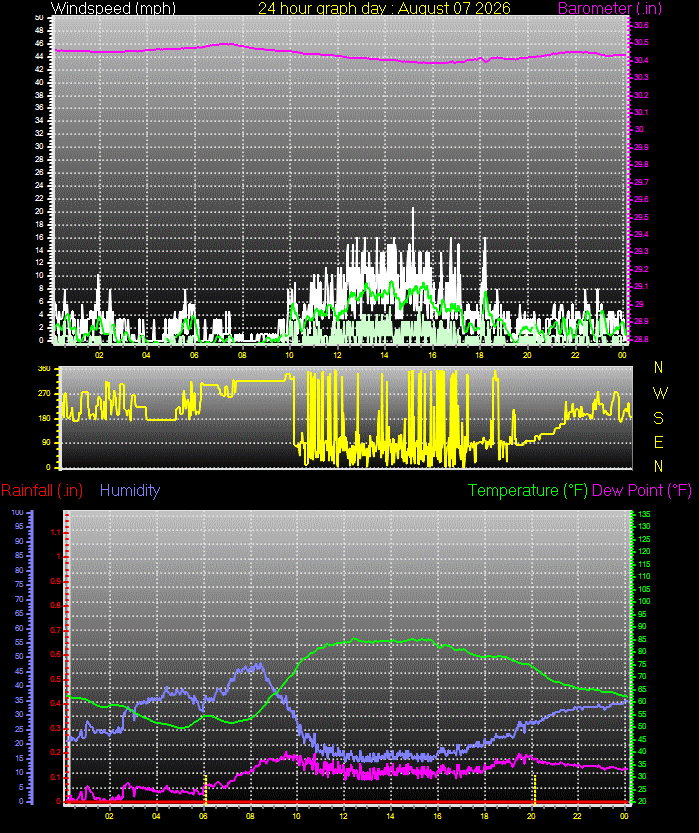Click the 30.6 barometer axis value

(641, 25)
